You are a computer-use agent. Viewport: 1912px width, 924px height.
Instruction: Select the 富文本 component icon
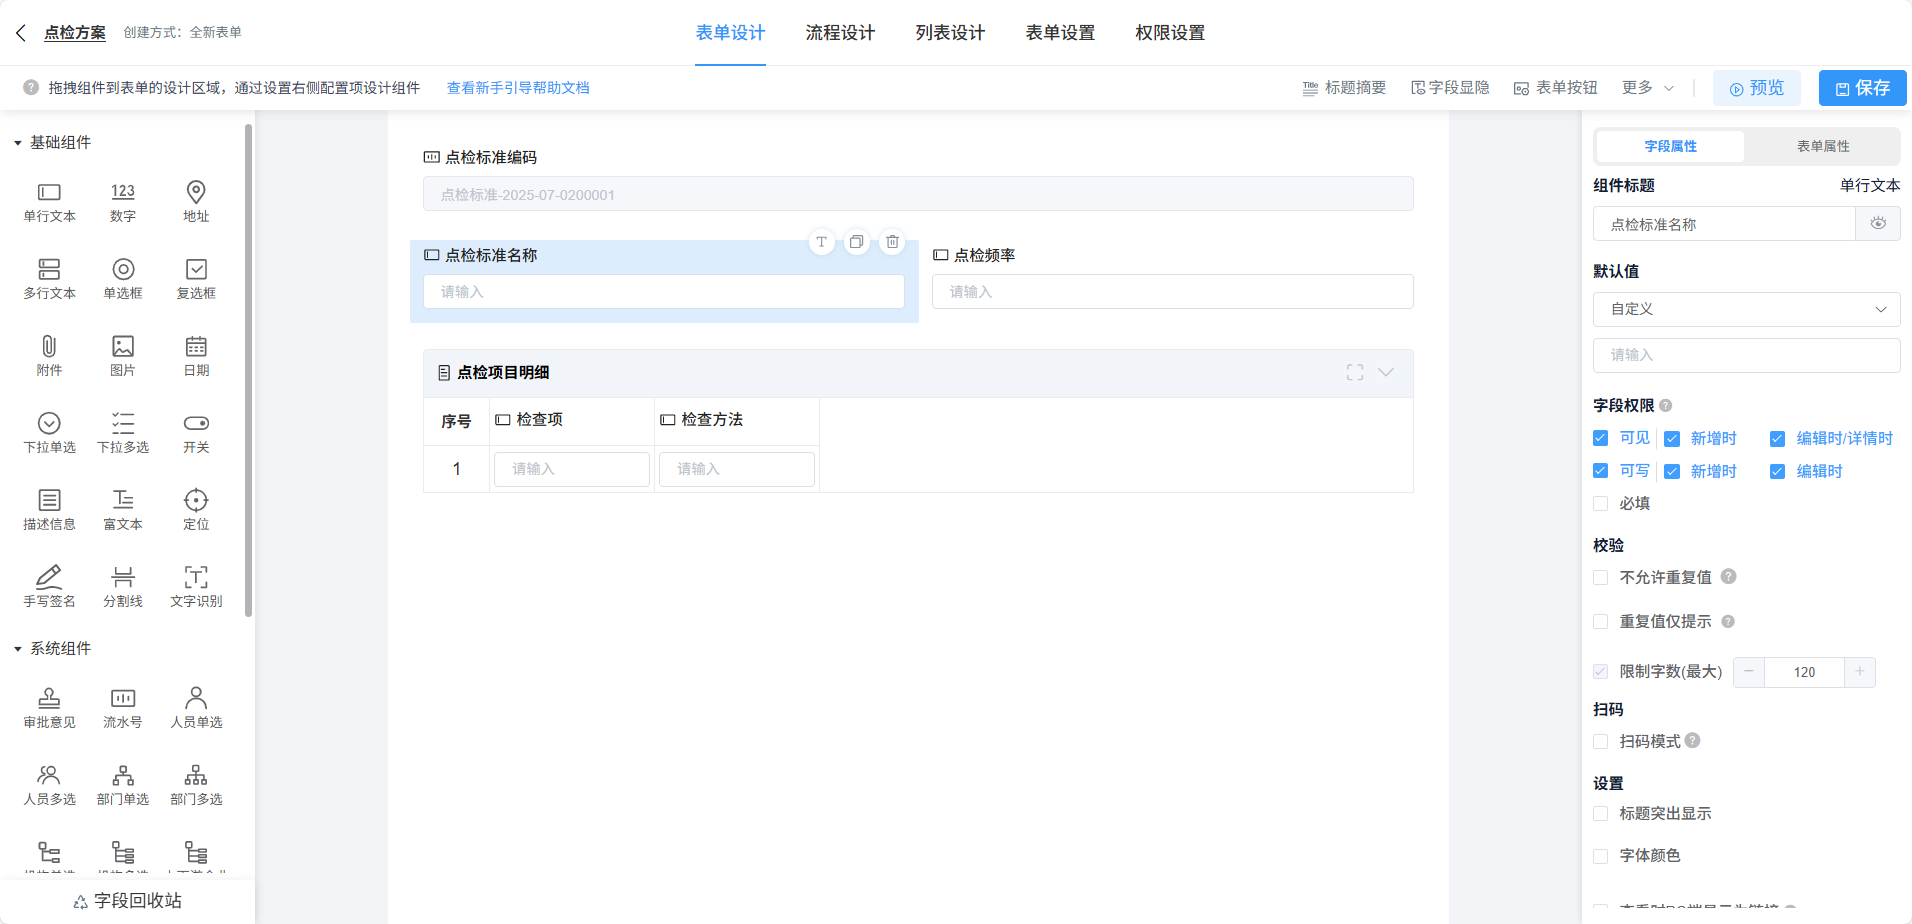[x=123, y=500]
